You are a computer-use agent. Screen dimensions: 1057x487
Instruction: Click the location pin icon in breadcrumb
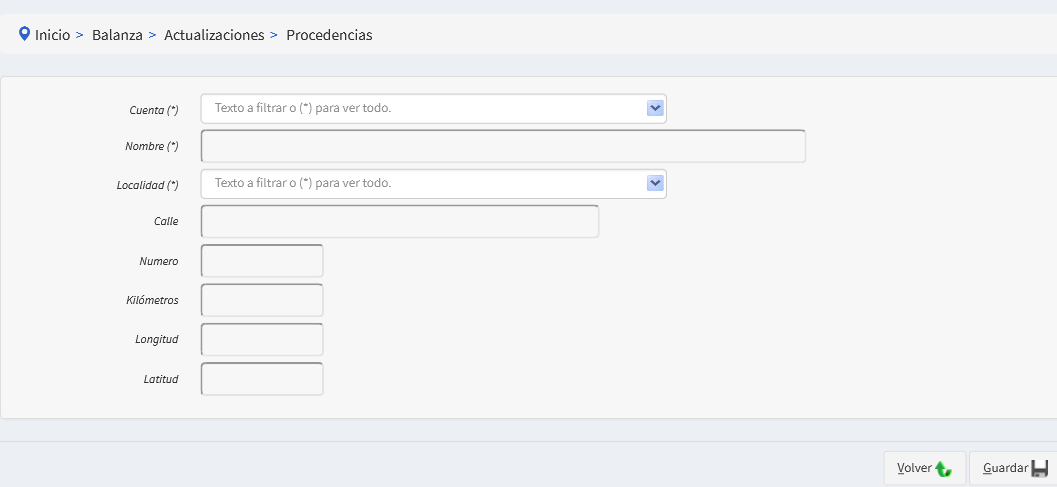coord(25,34)
